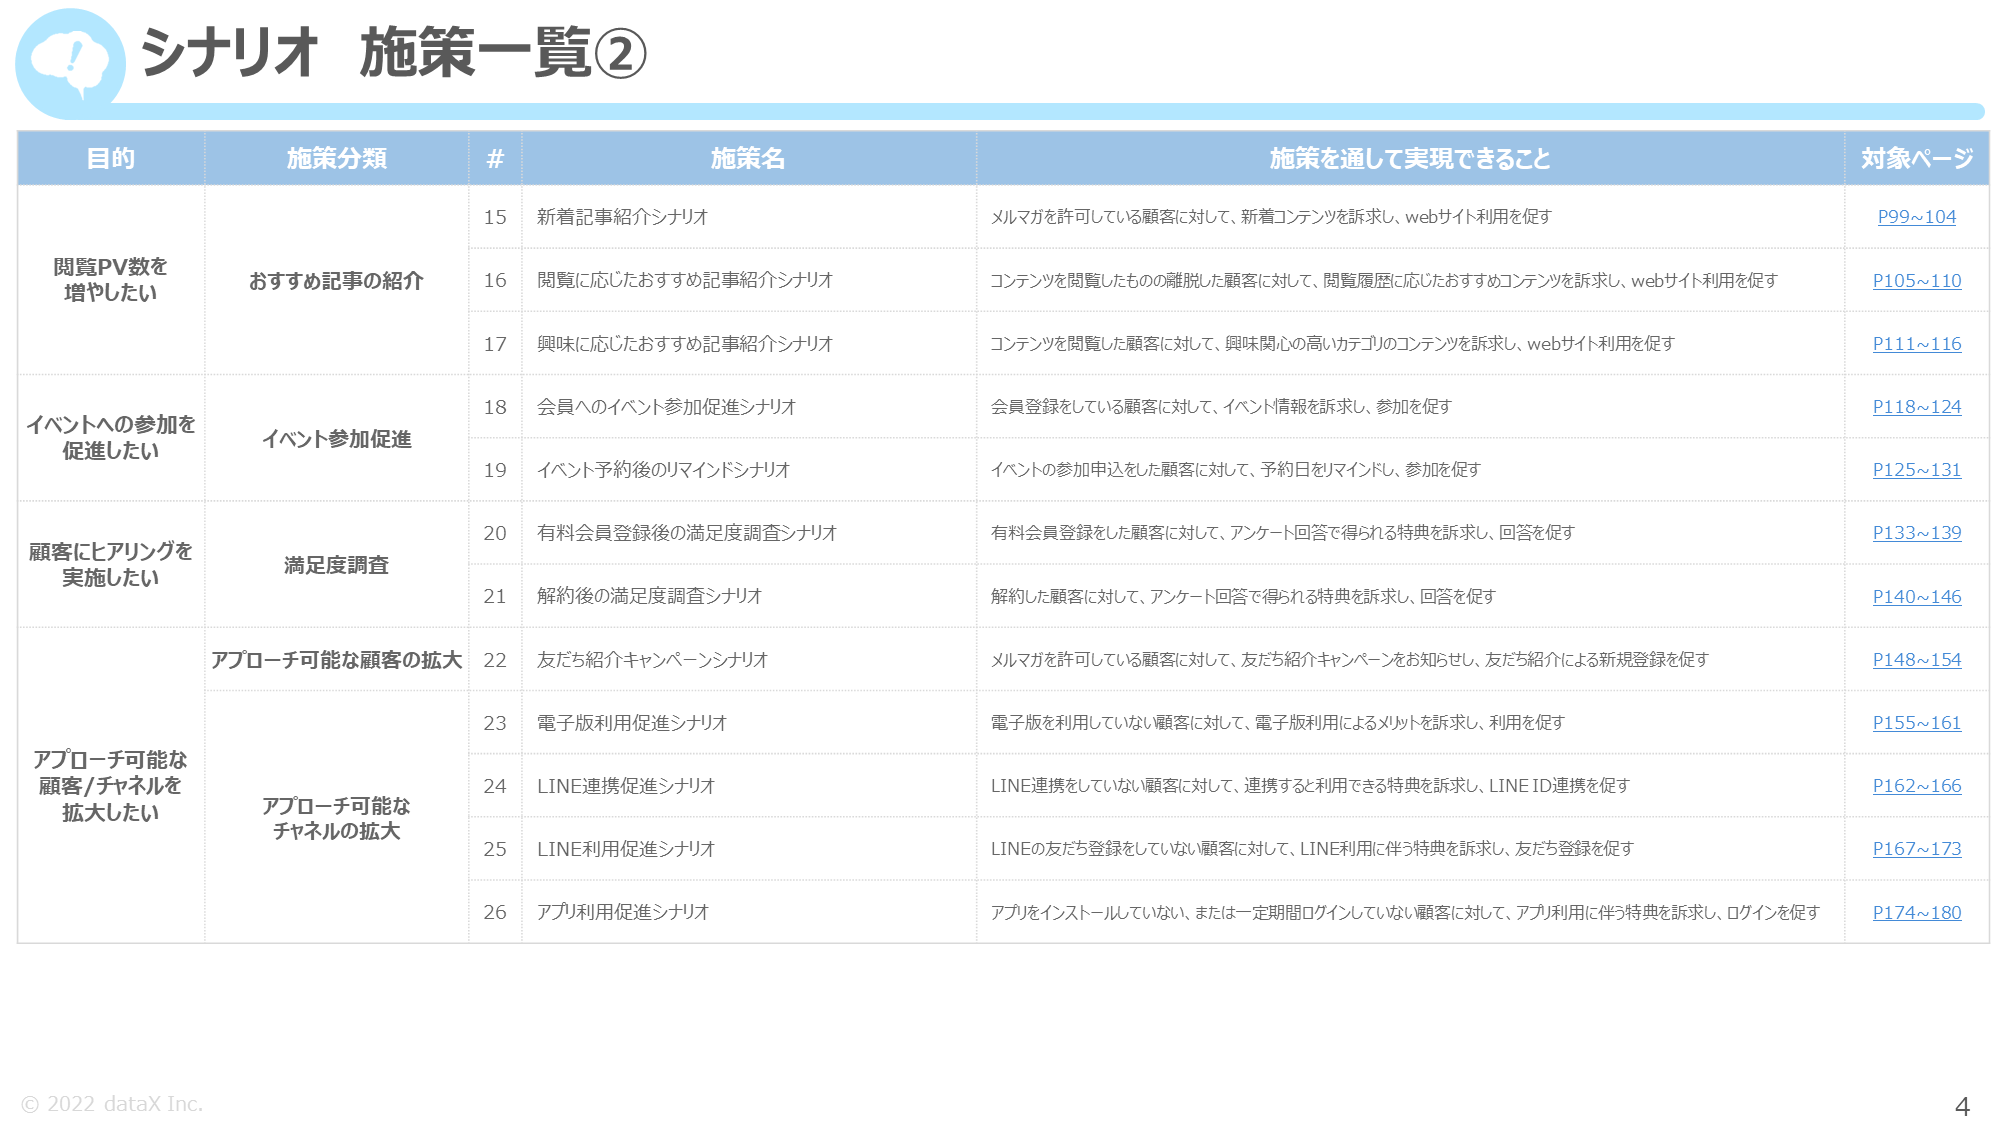Screen dimensions: 2000x1125
Task: Open page link P133~139
Action: [1916, 533]
